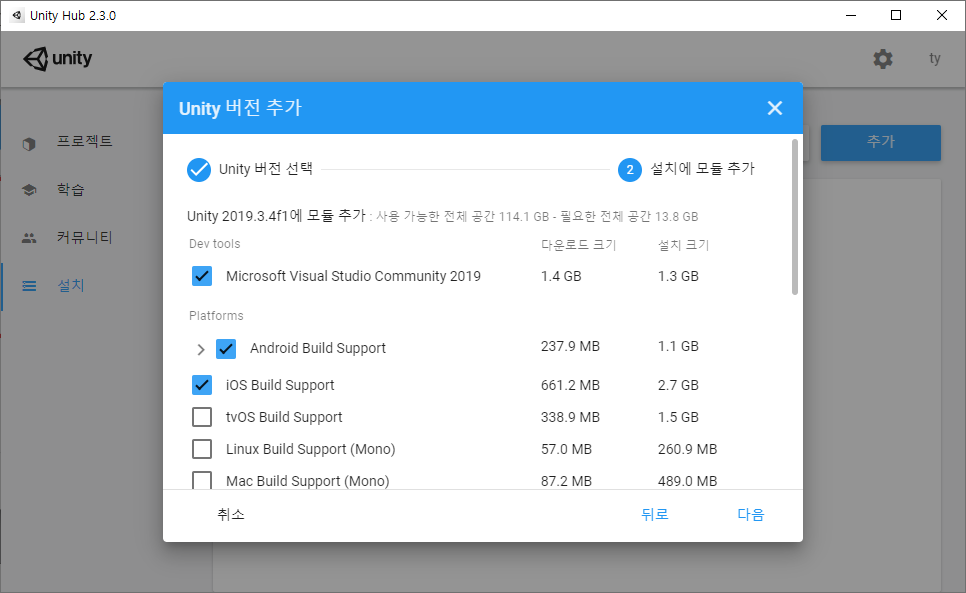The width and height of the screenshot is (966, 593).
Task: Switch to the 커뮤니티 sidebar tab
Action: coord(84,237)
